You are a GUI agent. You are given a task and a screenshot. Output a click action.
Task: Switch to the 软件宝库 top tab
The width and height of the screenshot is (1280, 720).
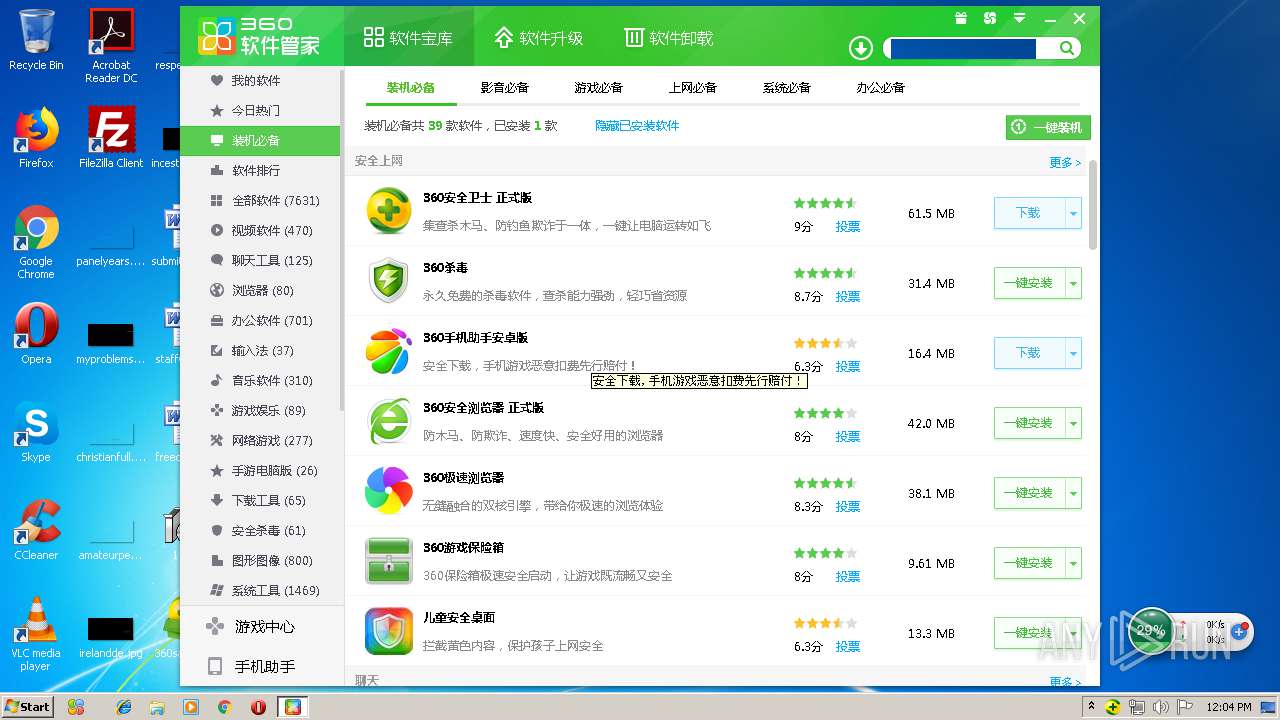tap(408, 38)
